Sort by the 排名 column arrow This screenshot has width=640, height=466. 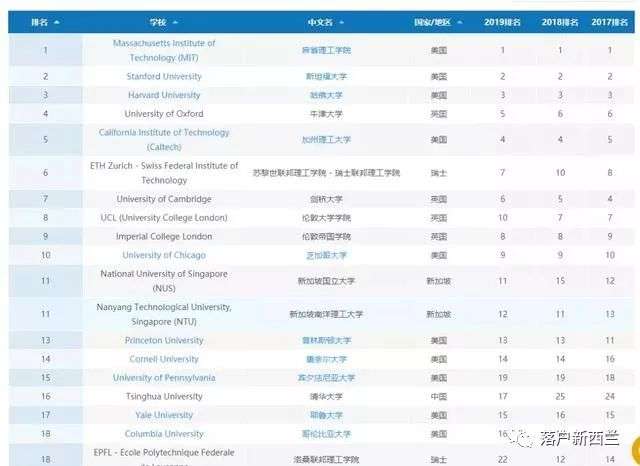pyautogui.click(x=56, y=22)
